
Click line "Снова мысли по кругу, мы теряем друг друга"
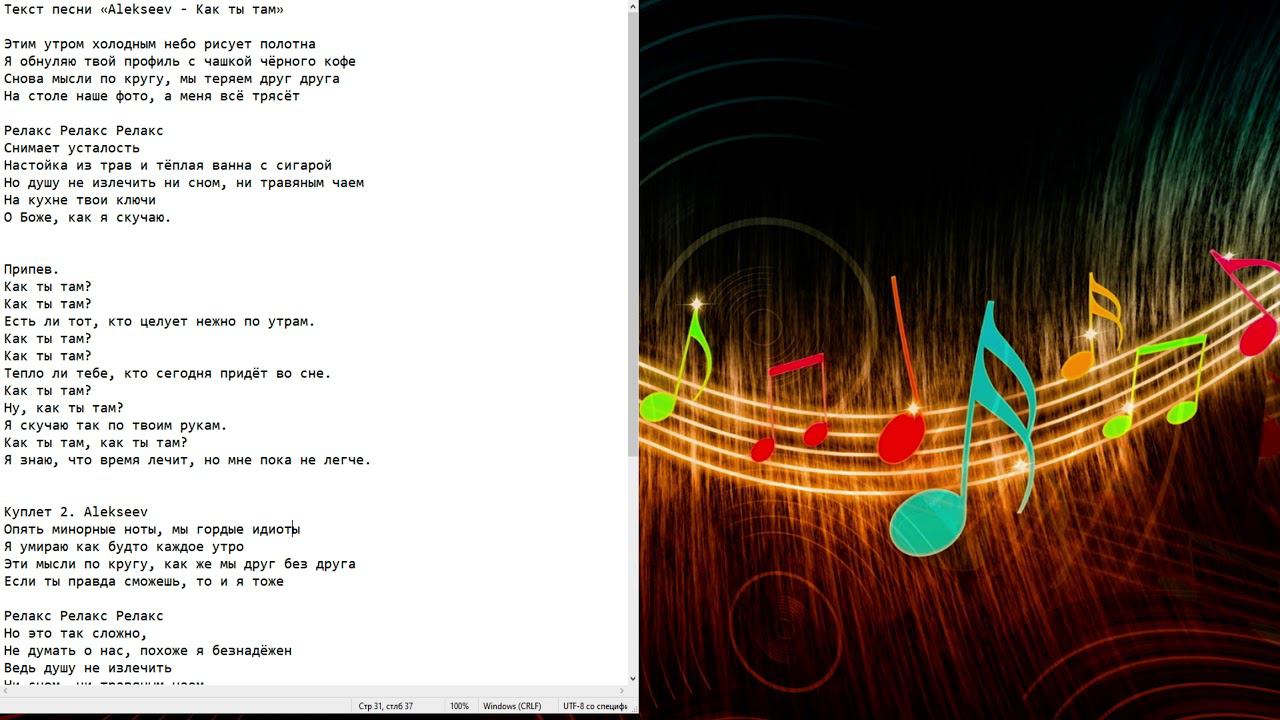click(172, 78)
